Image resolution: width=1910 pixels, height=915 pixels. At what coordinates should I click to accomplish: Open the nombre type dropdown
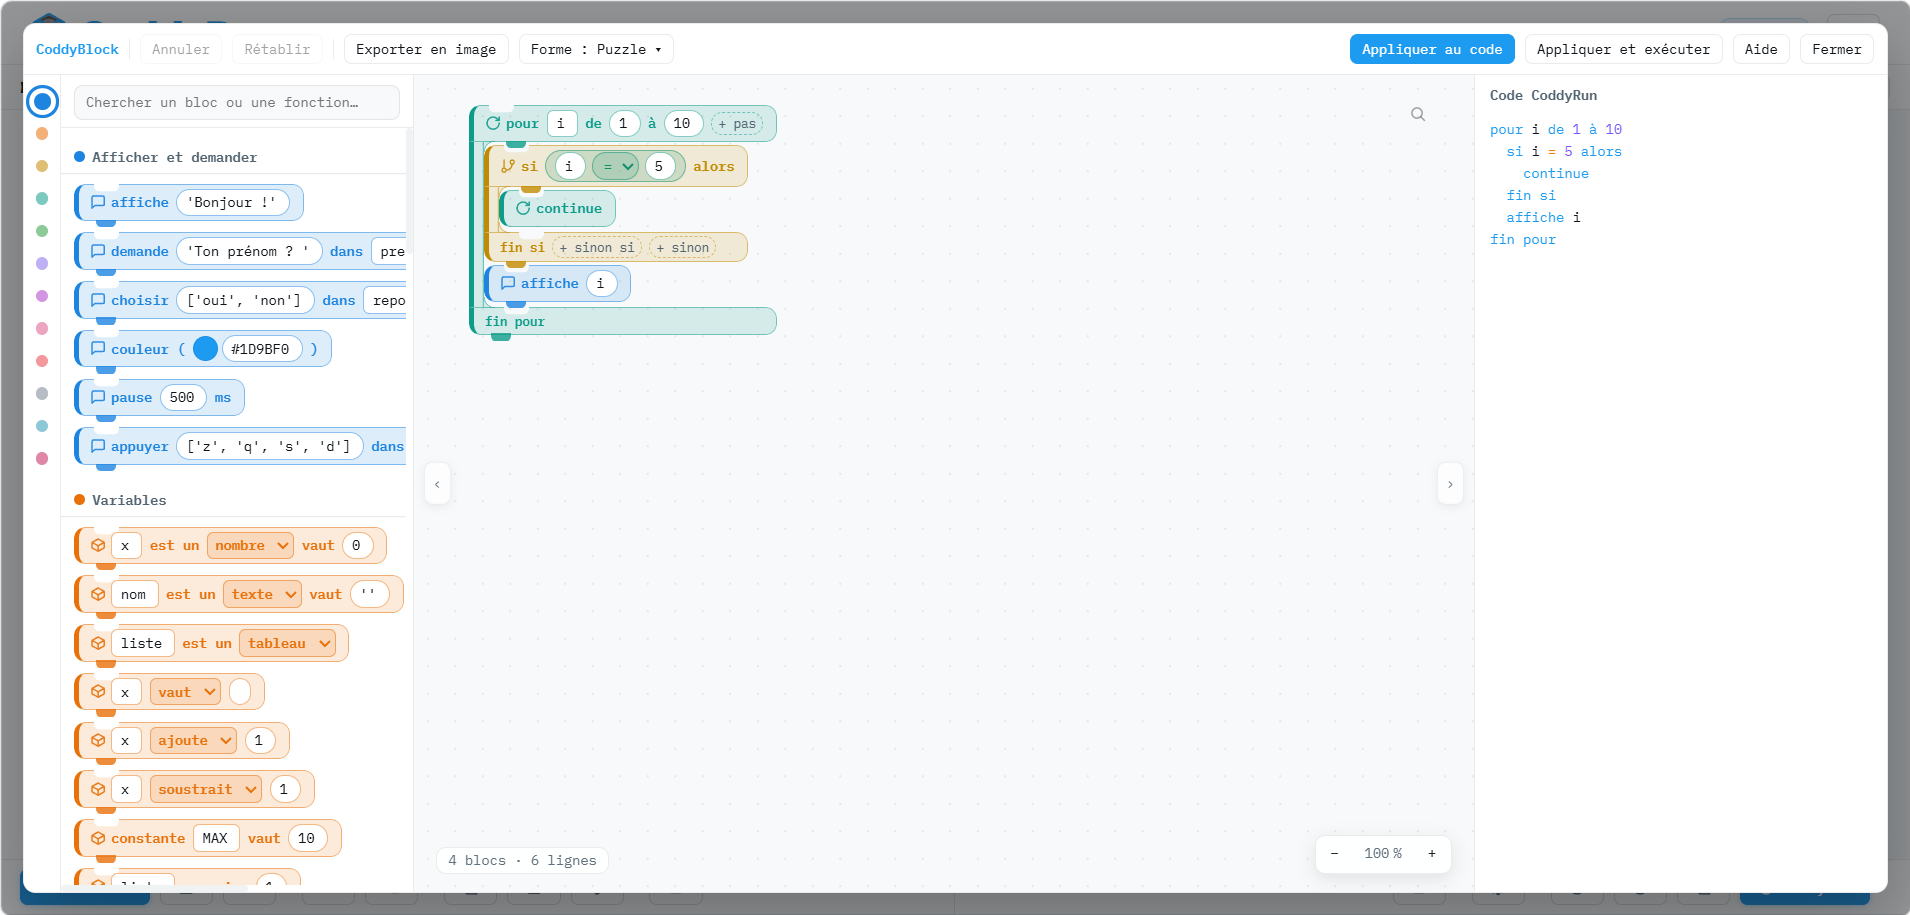point(250,545)
